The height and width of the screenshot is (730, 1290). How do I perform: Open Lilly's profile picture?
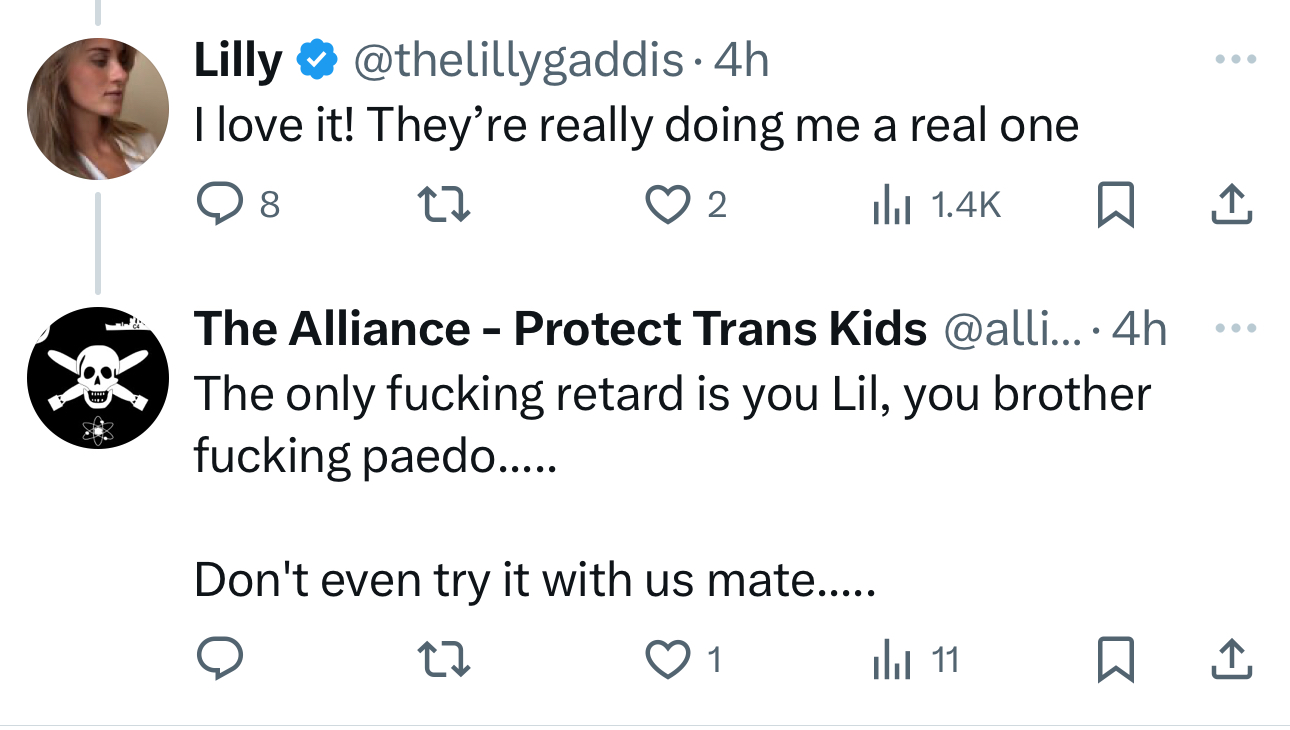97,108
